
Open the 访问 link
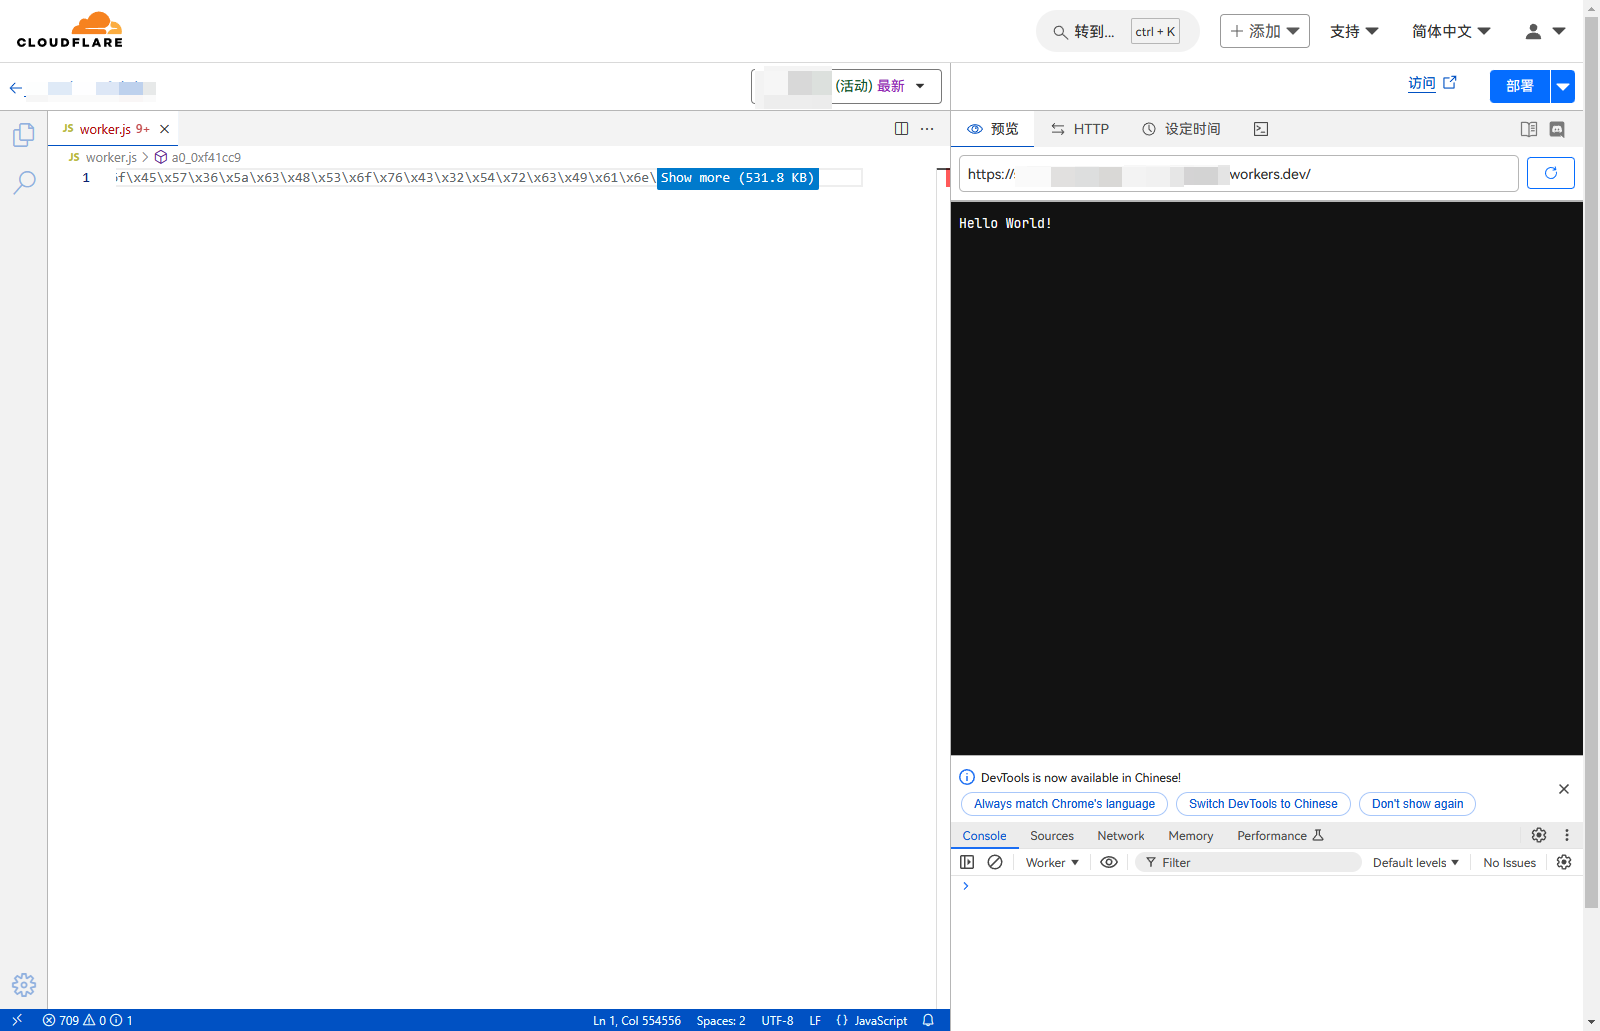point(1422,83)
